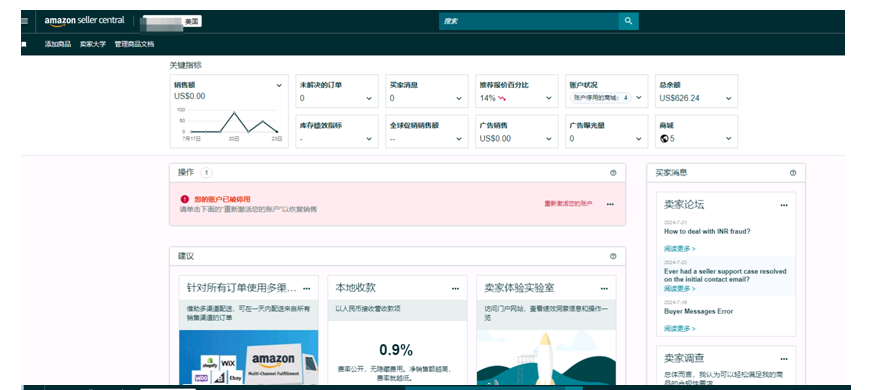886x390 pixels.
Task: Open 添加商品 in the top navigation
Action: click(58, 44)
